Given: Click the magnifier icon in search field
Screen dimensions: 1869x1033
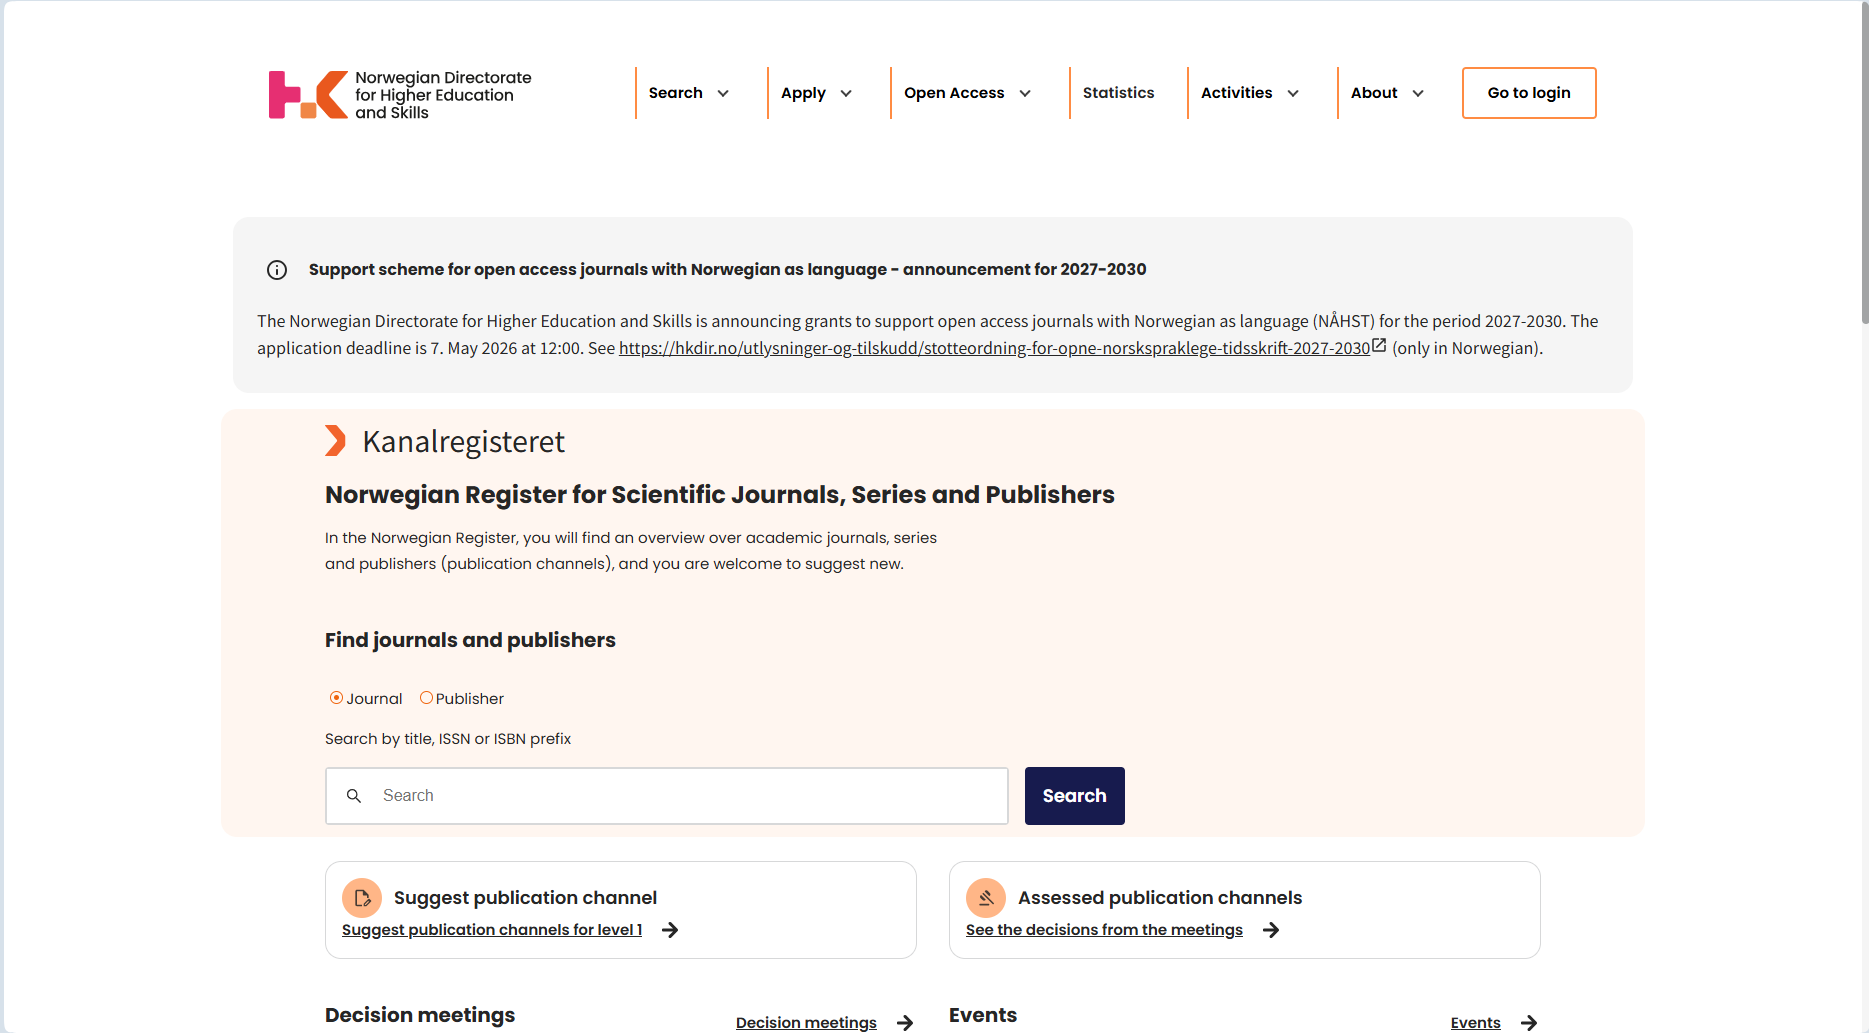Looking at the screenshot, I should (354, 796).
